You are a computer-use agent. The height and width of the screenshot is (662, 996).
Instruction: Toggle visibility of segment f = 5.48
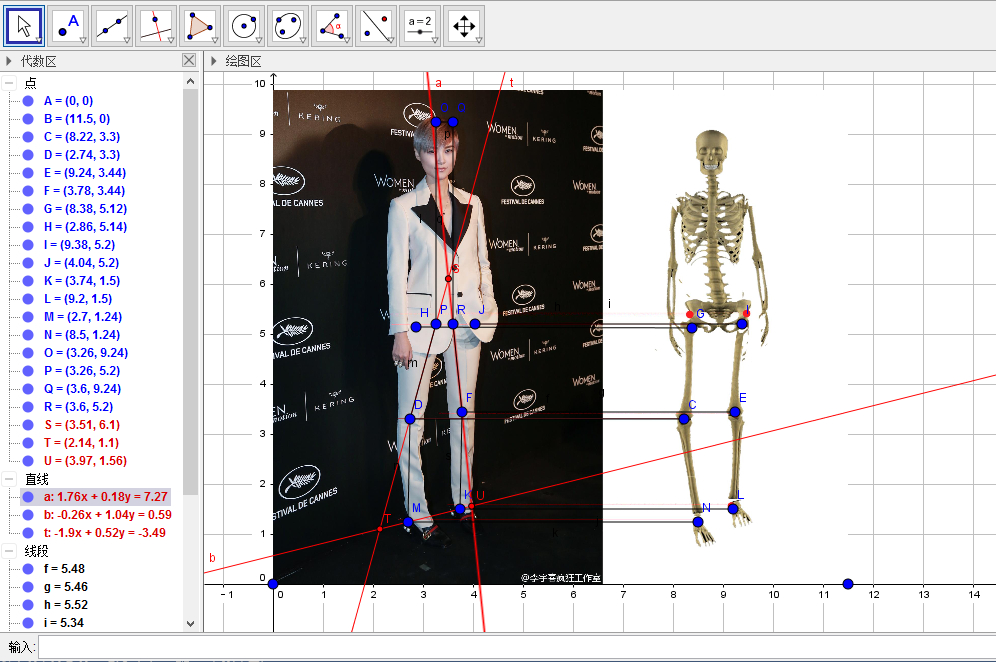[x=28, y=569]
